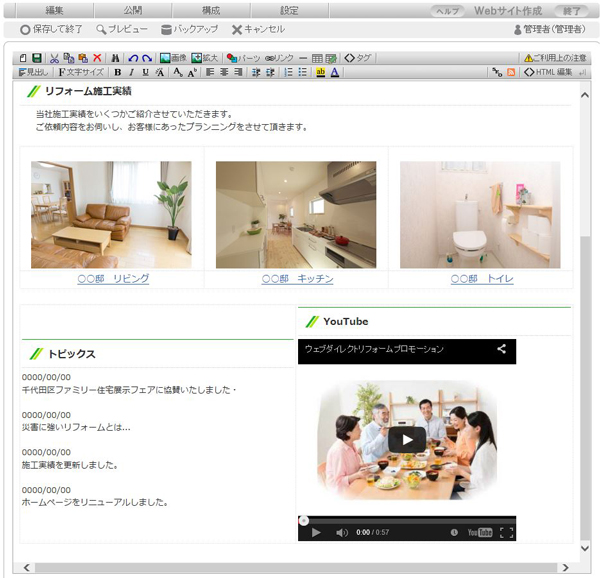Click the first of the two indent icons
Image resolution: width=600 pixels, height=578 pixels.
256,72
